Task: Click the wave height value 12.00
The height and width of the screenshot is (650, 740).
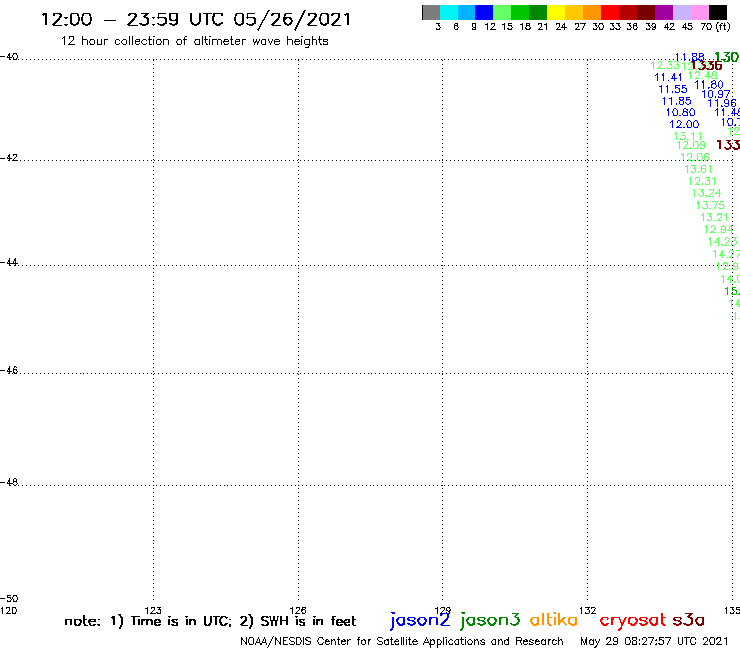Action: pos(684,124)
